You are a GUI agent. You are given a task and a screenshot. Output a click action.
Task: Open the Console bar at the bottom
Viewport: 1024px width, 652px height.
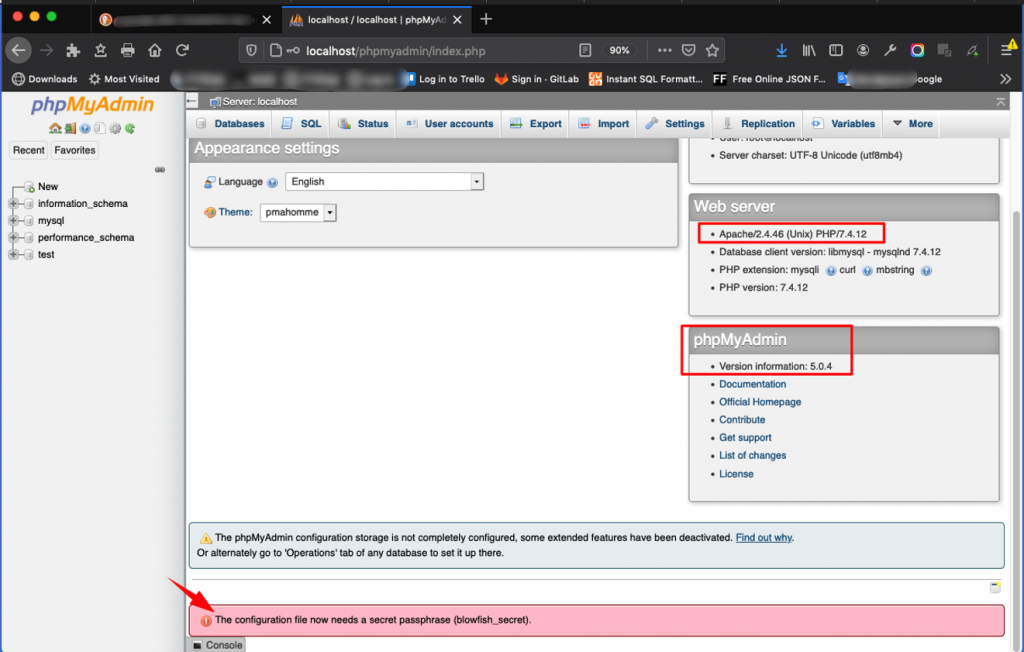point(218,645)
